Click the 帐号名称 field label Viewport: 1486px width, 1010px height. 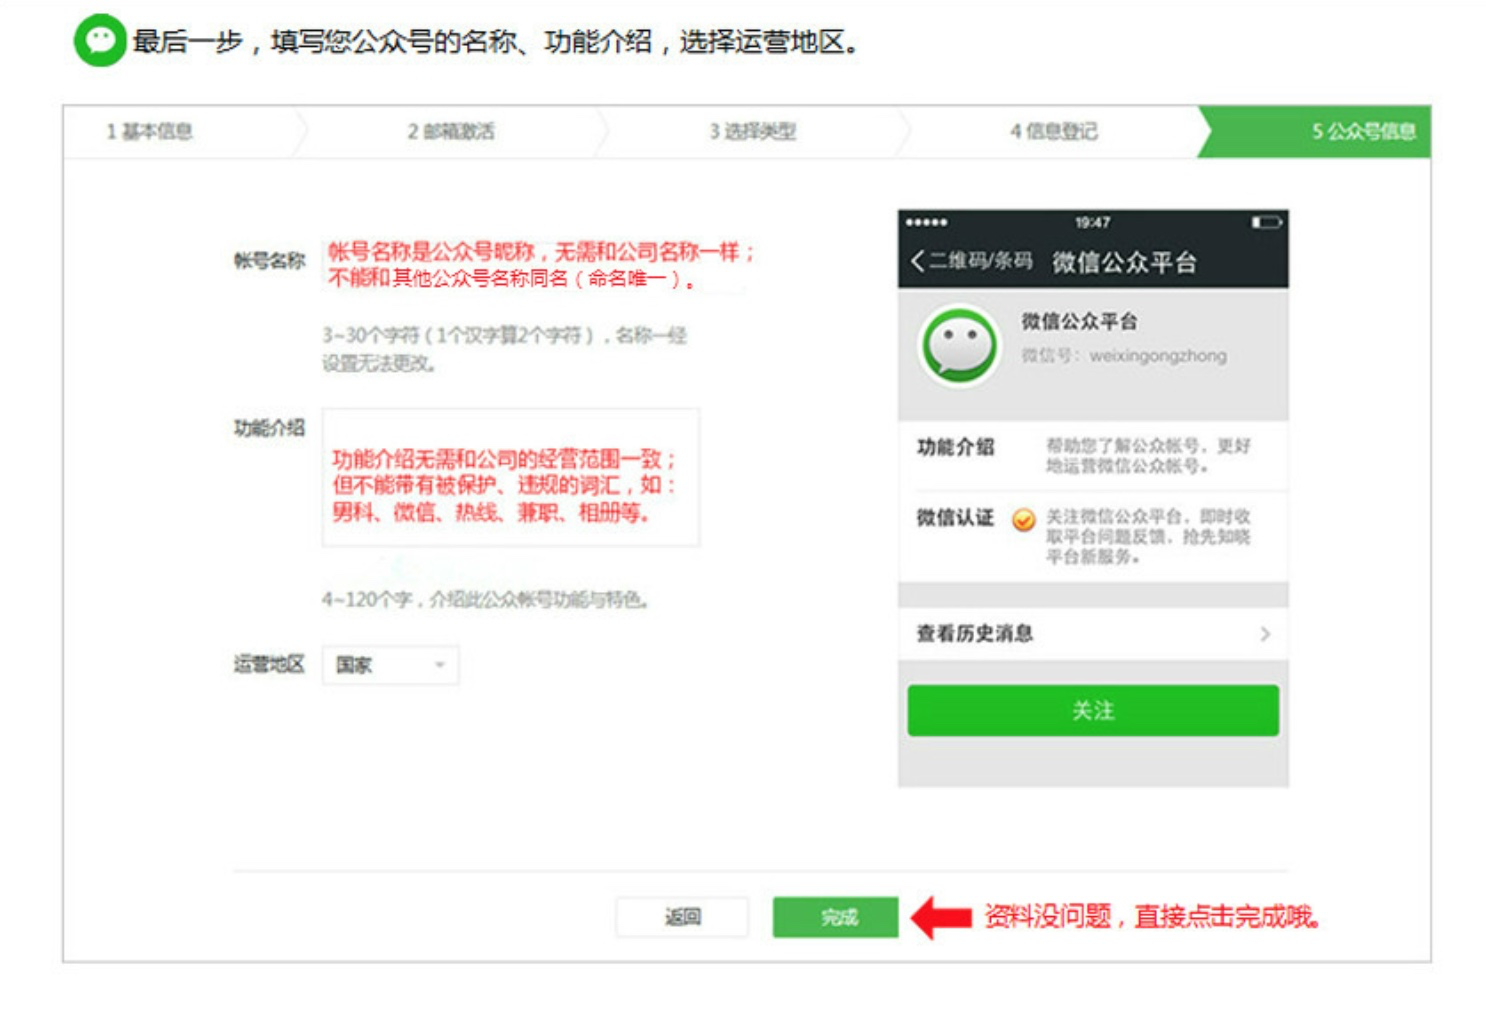pos(269,261)
